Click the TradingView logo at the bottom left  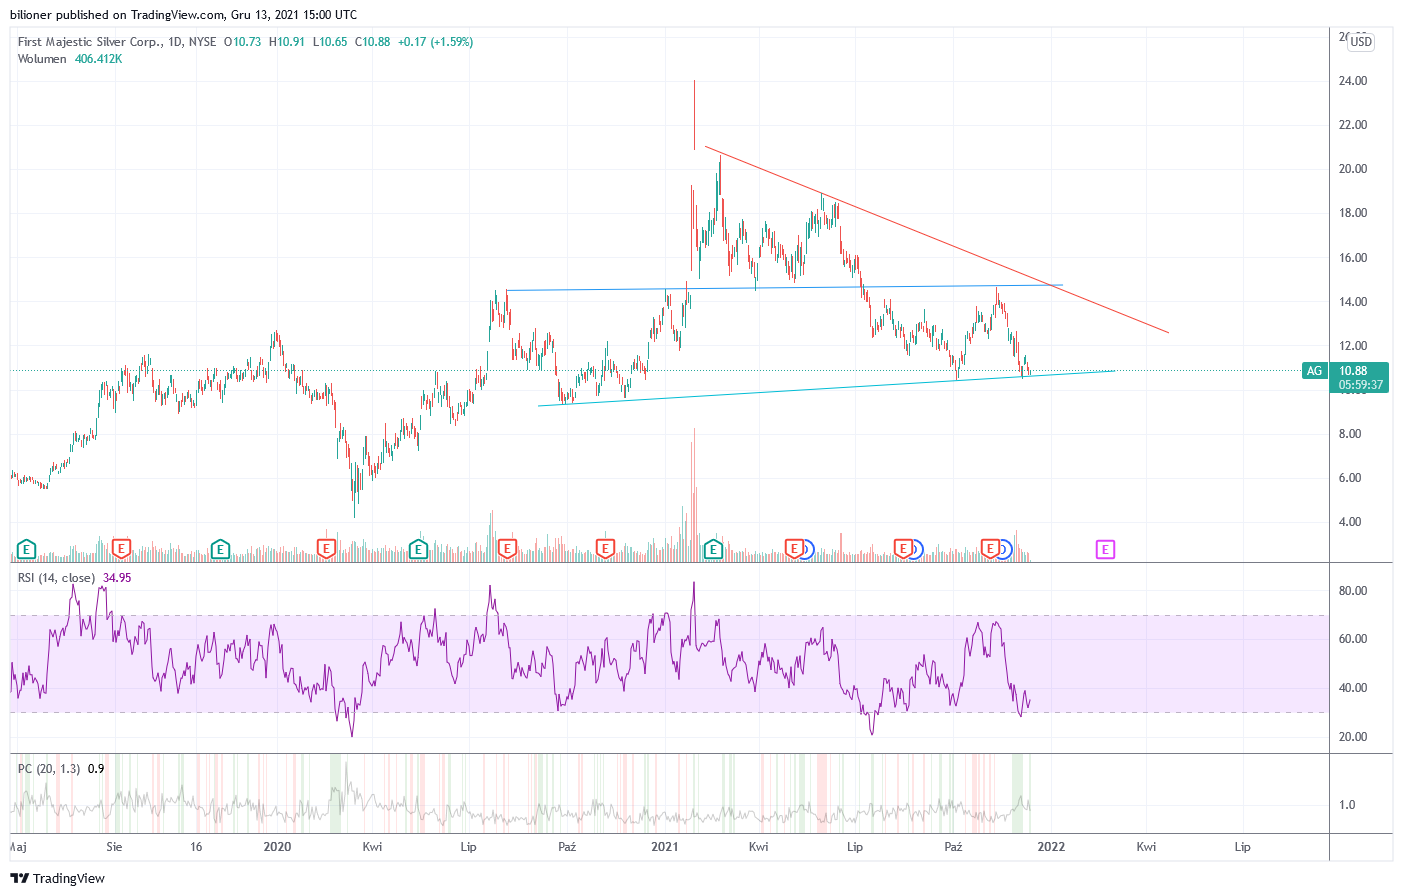tap(57, 878)
